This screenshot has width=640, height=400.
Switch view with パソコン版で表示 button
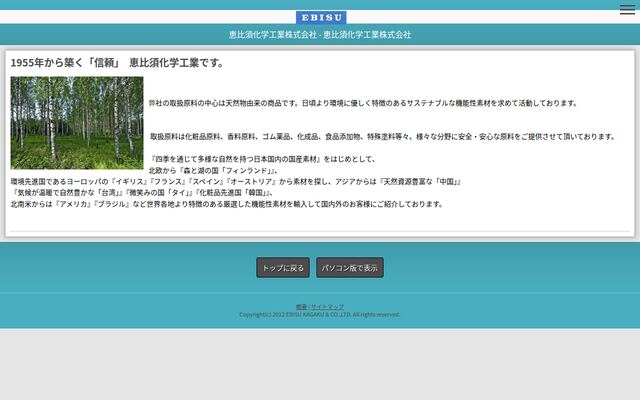pos(350,268)
